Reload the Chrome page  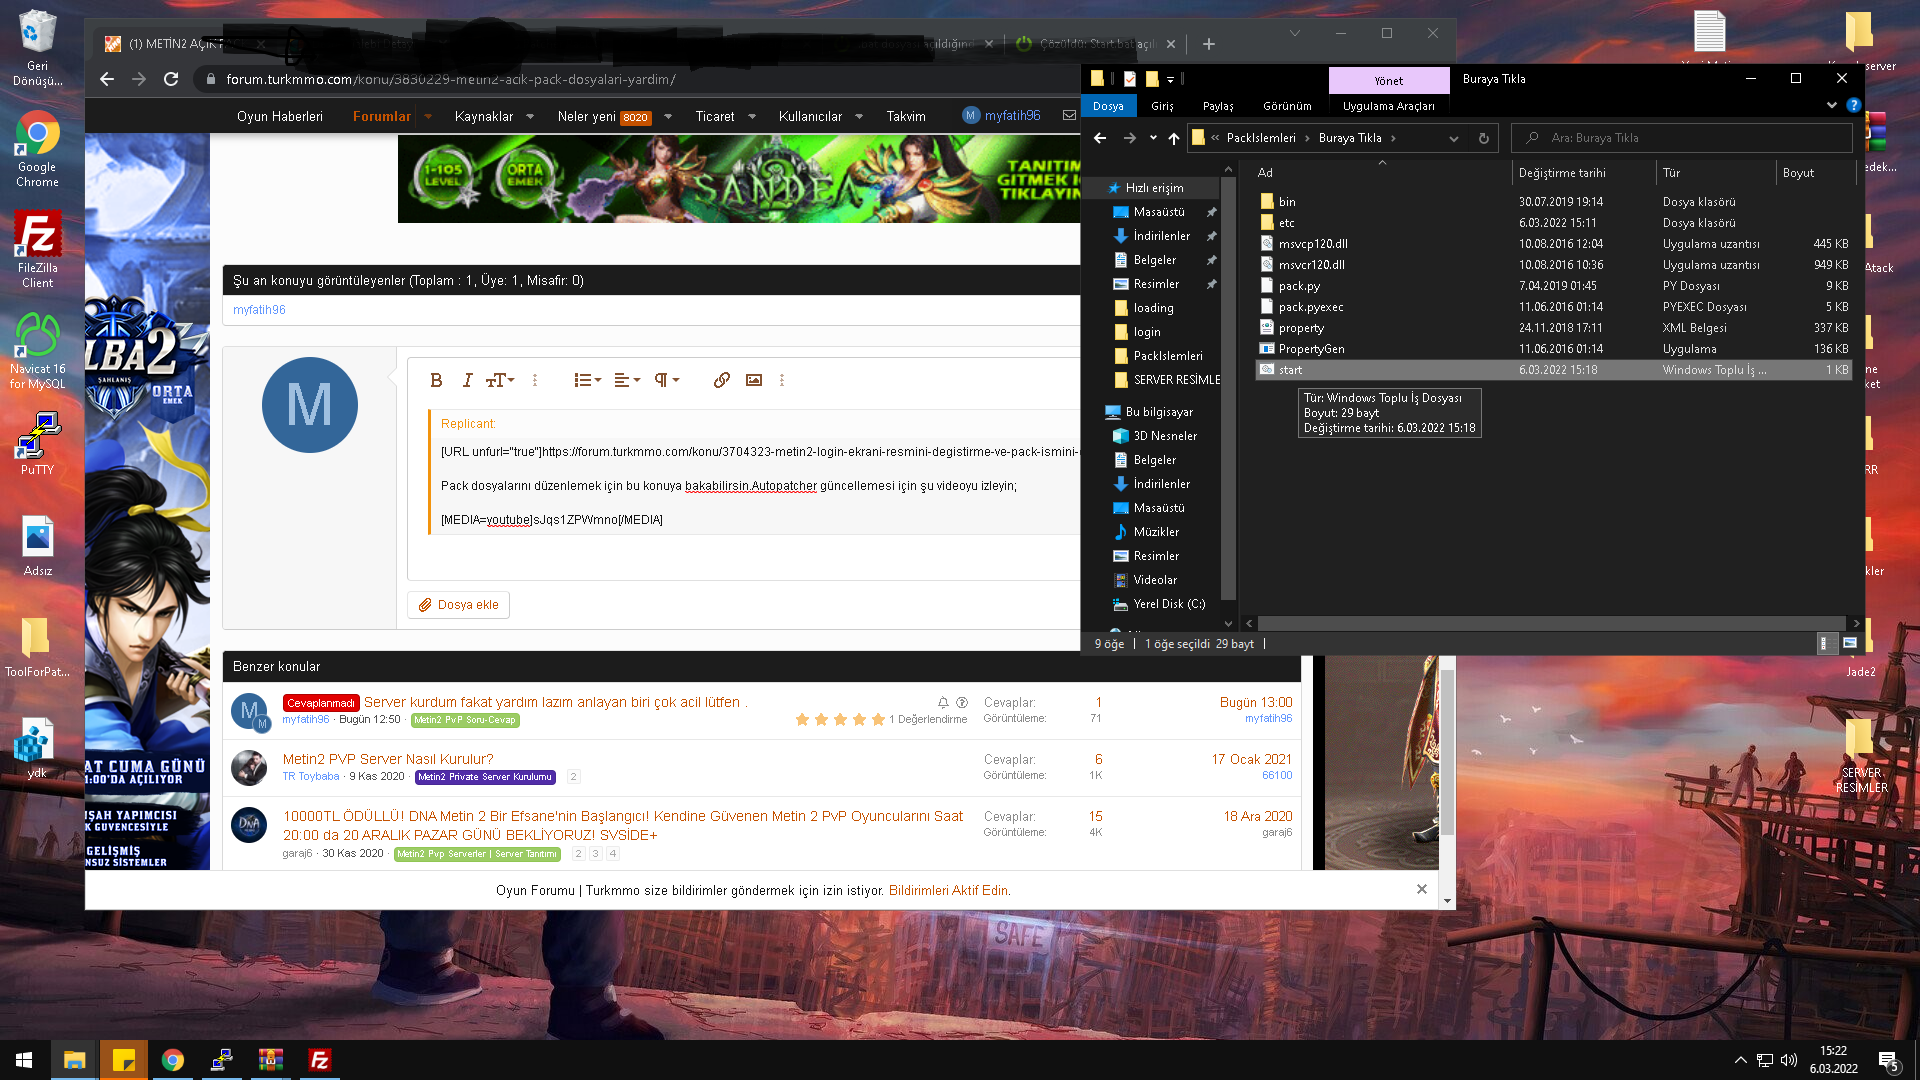(x=171, y=79)
